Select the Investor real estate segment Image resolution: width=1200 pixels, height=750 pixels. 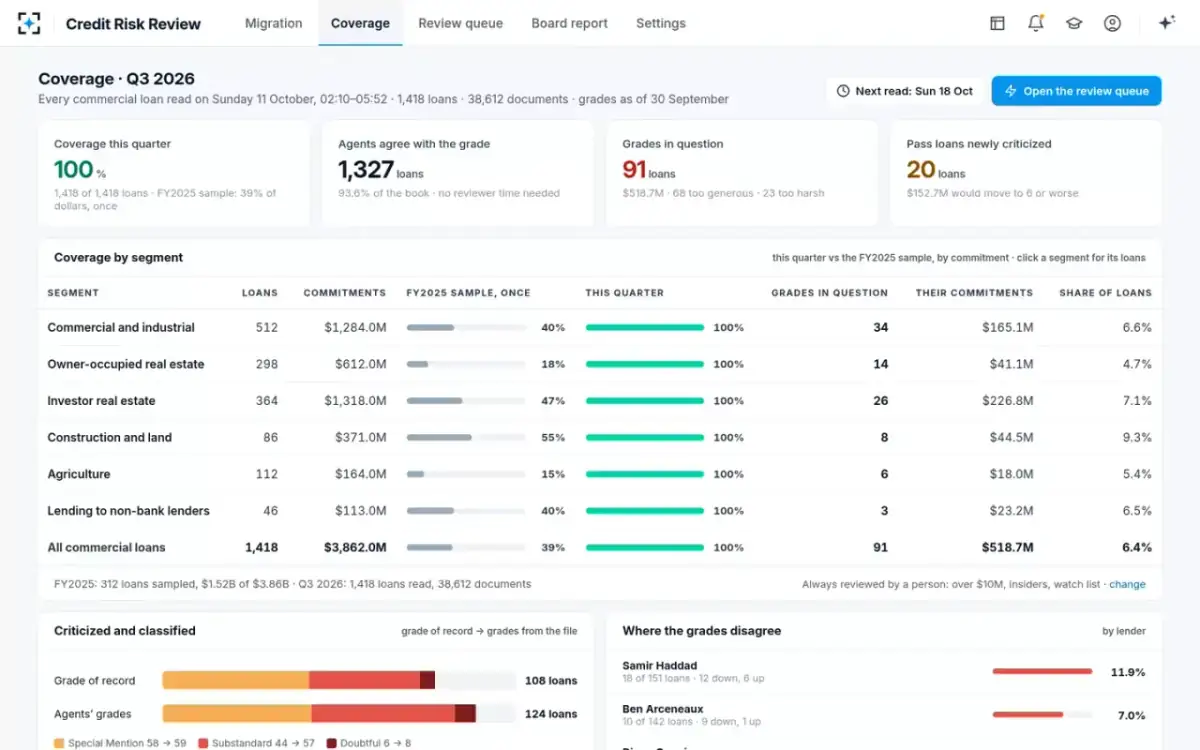[x=600, y=401]
